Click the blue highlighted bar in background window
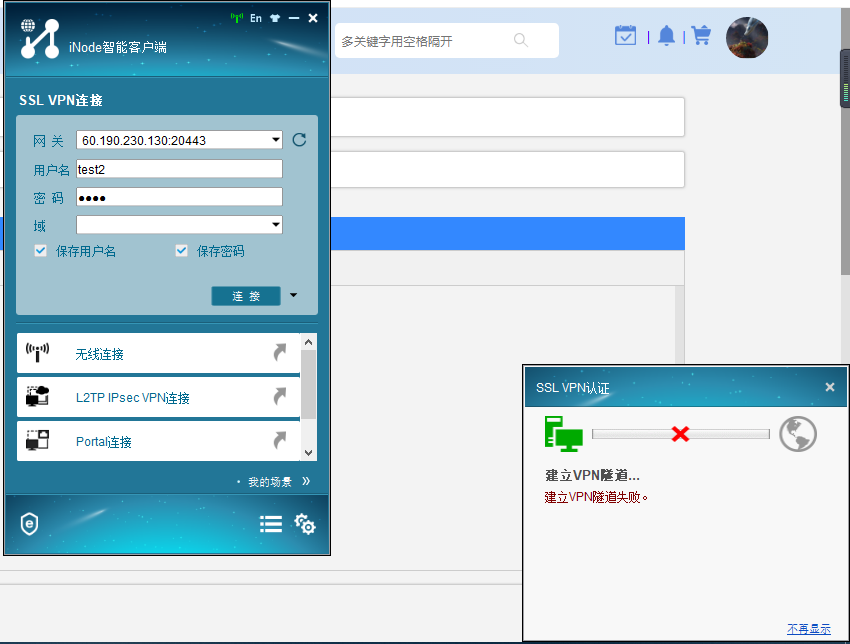The image size is (850, 644). [507, 234]
